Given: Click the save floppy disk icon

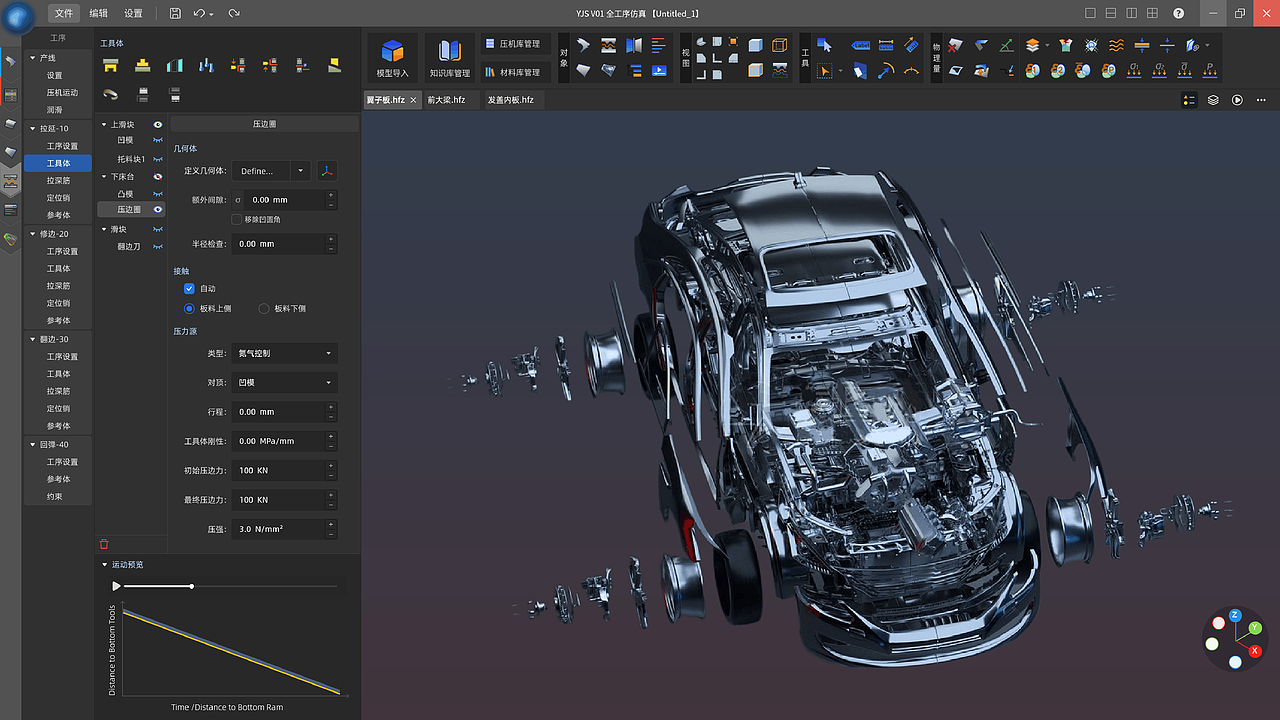Looking at the screenshot, I should point(175,13).
